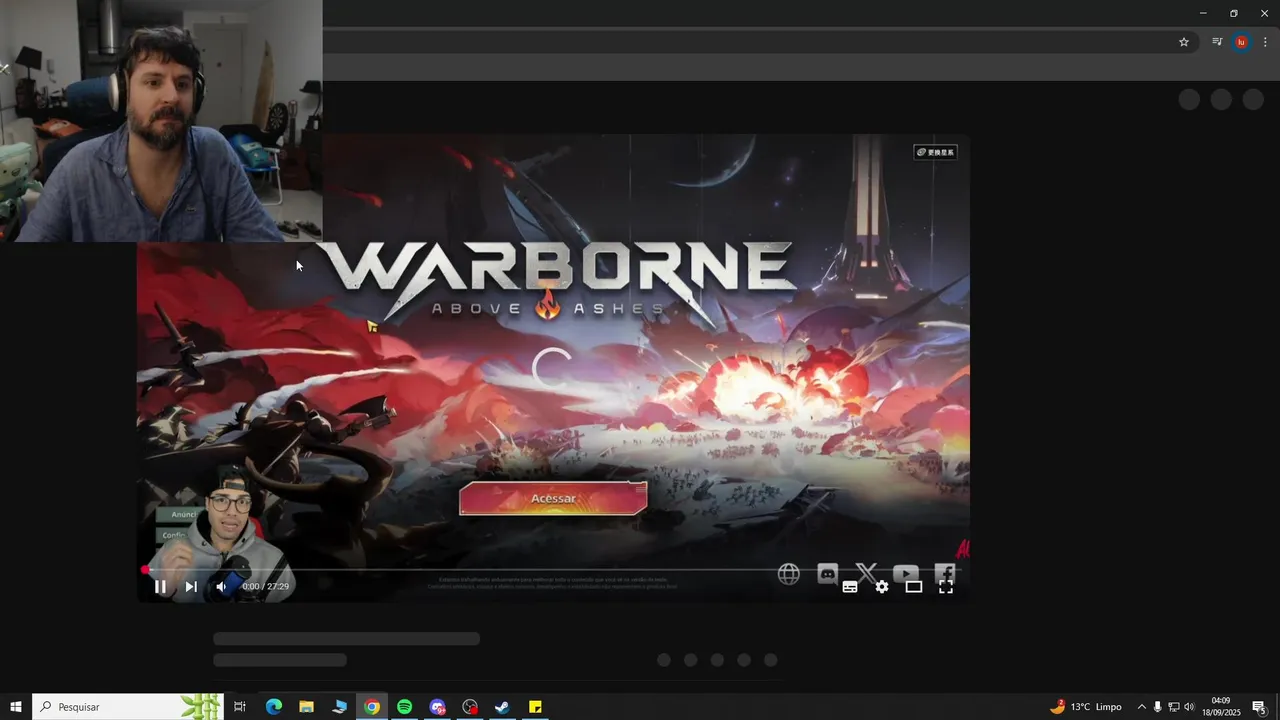Open File Explorer from taskbar
The height and width of the screenshot is (720, 1280).
pos(306,707)
